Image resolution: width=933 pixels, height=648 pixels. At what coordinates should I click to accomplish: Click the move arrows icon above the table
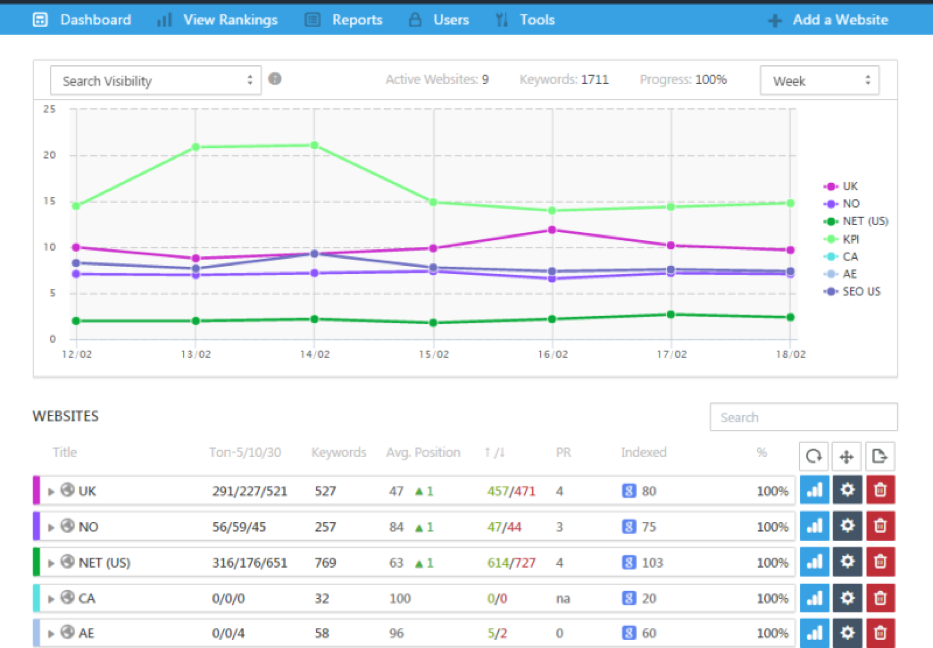[x=847, y=456]
